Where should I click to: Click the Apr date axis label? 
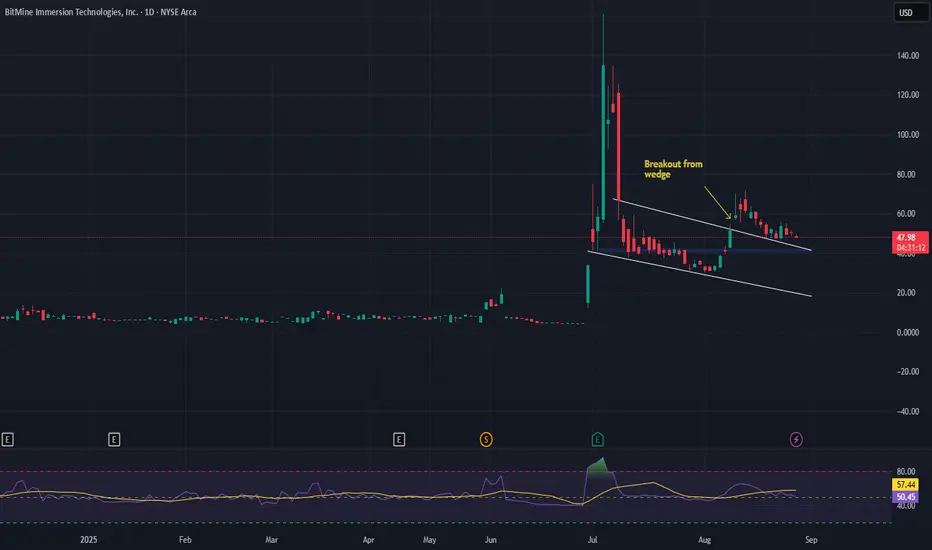[x=369, y=540]
